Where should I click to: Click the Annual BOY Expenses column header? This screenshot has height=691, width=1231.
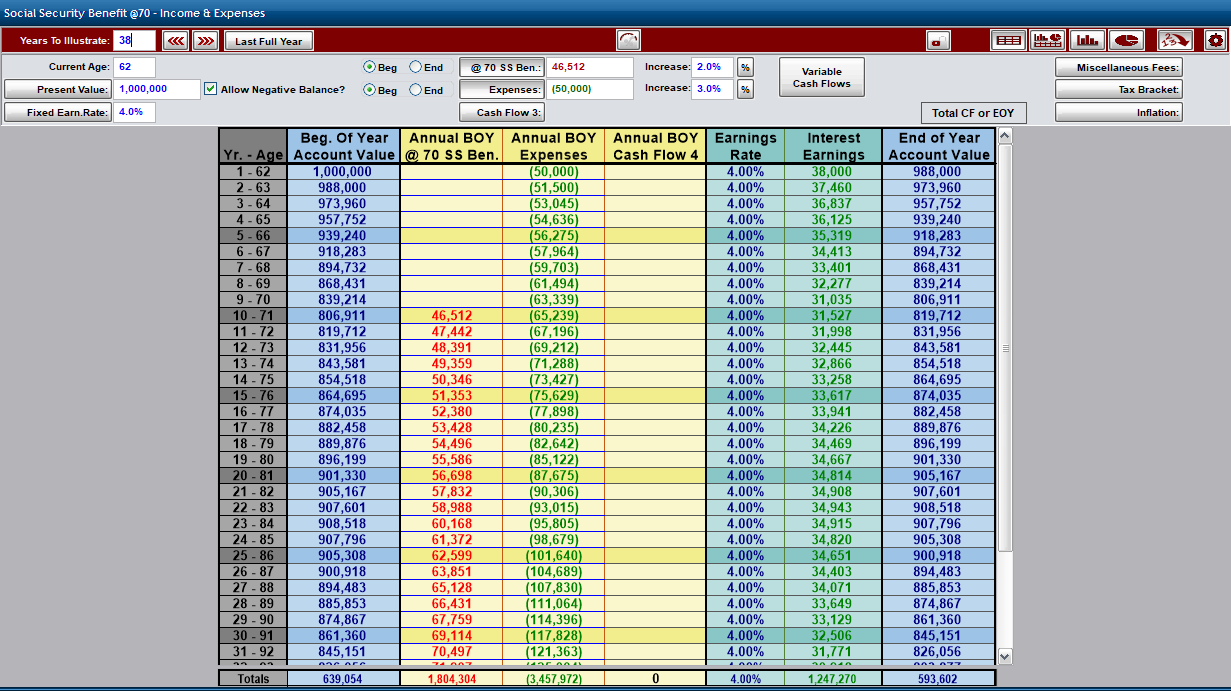554,146
